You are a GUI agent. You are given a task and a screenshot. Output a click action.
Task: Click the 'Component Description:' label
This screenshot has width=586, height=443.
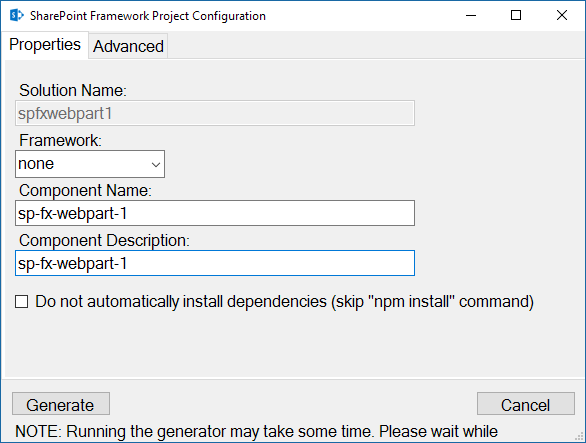click(x=104, y=240)
